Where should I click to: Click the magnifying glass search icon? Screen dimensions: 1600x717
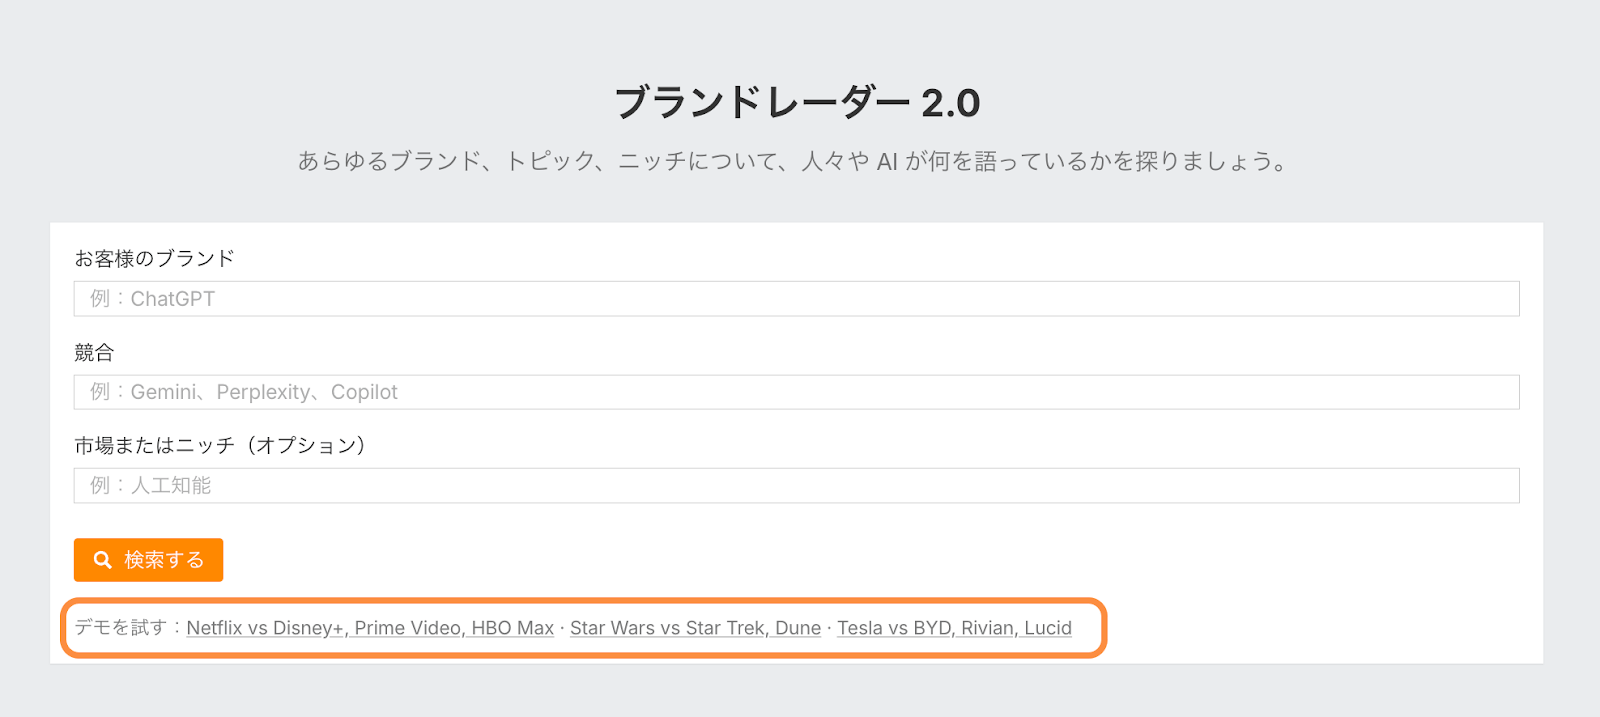tap(102, 560)
